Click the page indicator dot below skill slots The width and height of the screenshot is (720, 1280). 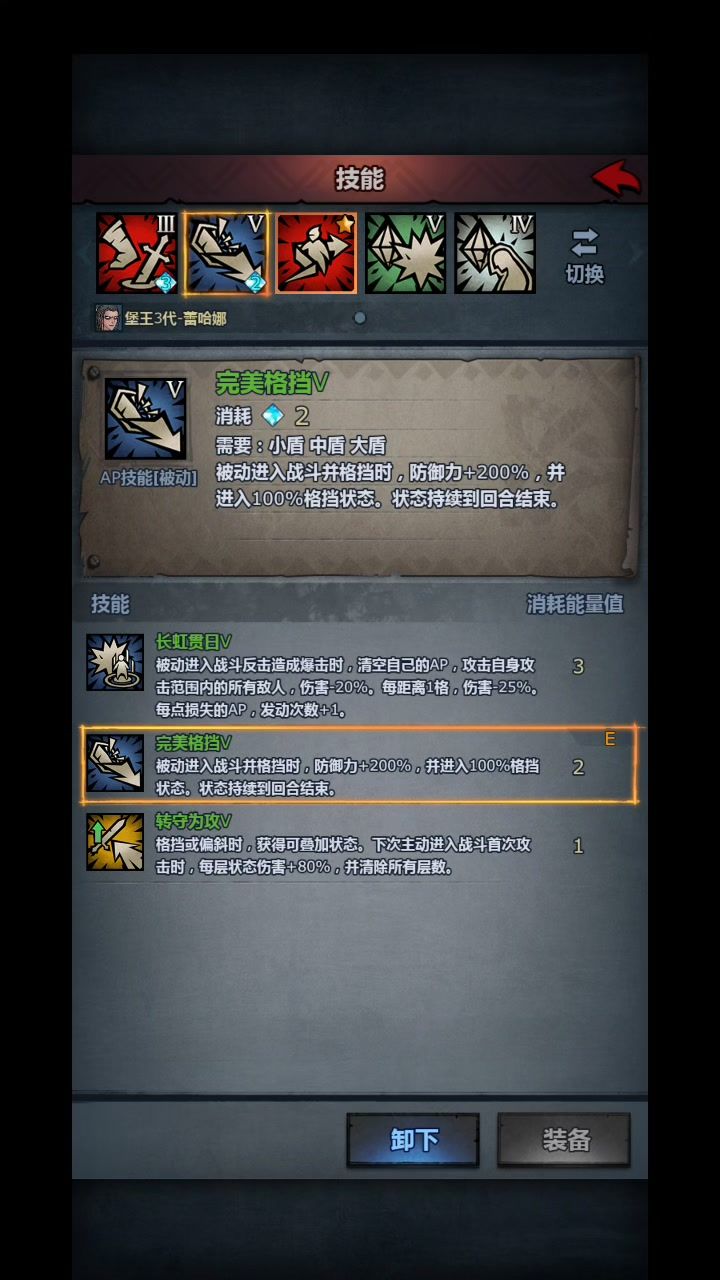click(x=360, y=318)
